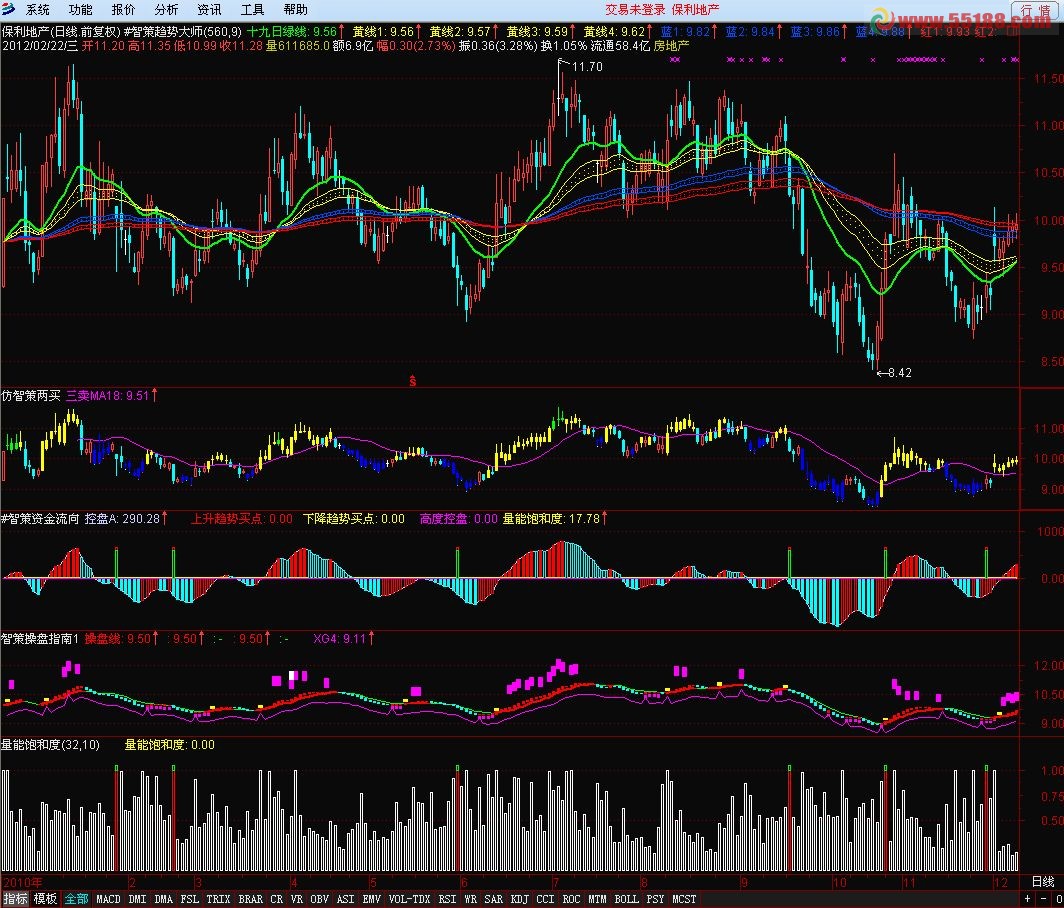Click the 日线 period label
This screenshot has height=908, width=1064.
[1043, 882]
